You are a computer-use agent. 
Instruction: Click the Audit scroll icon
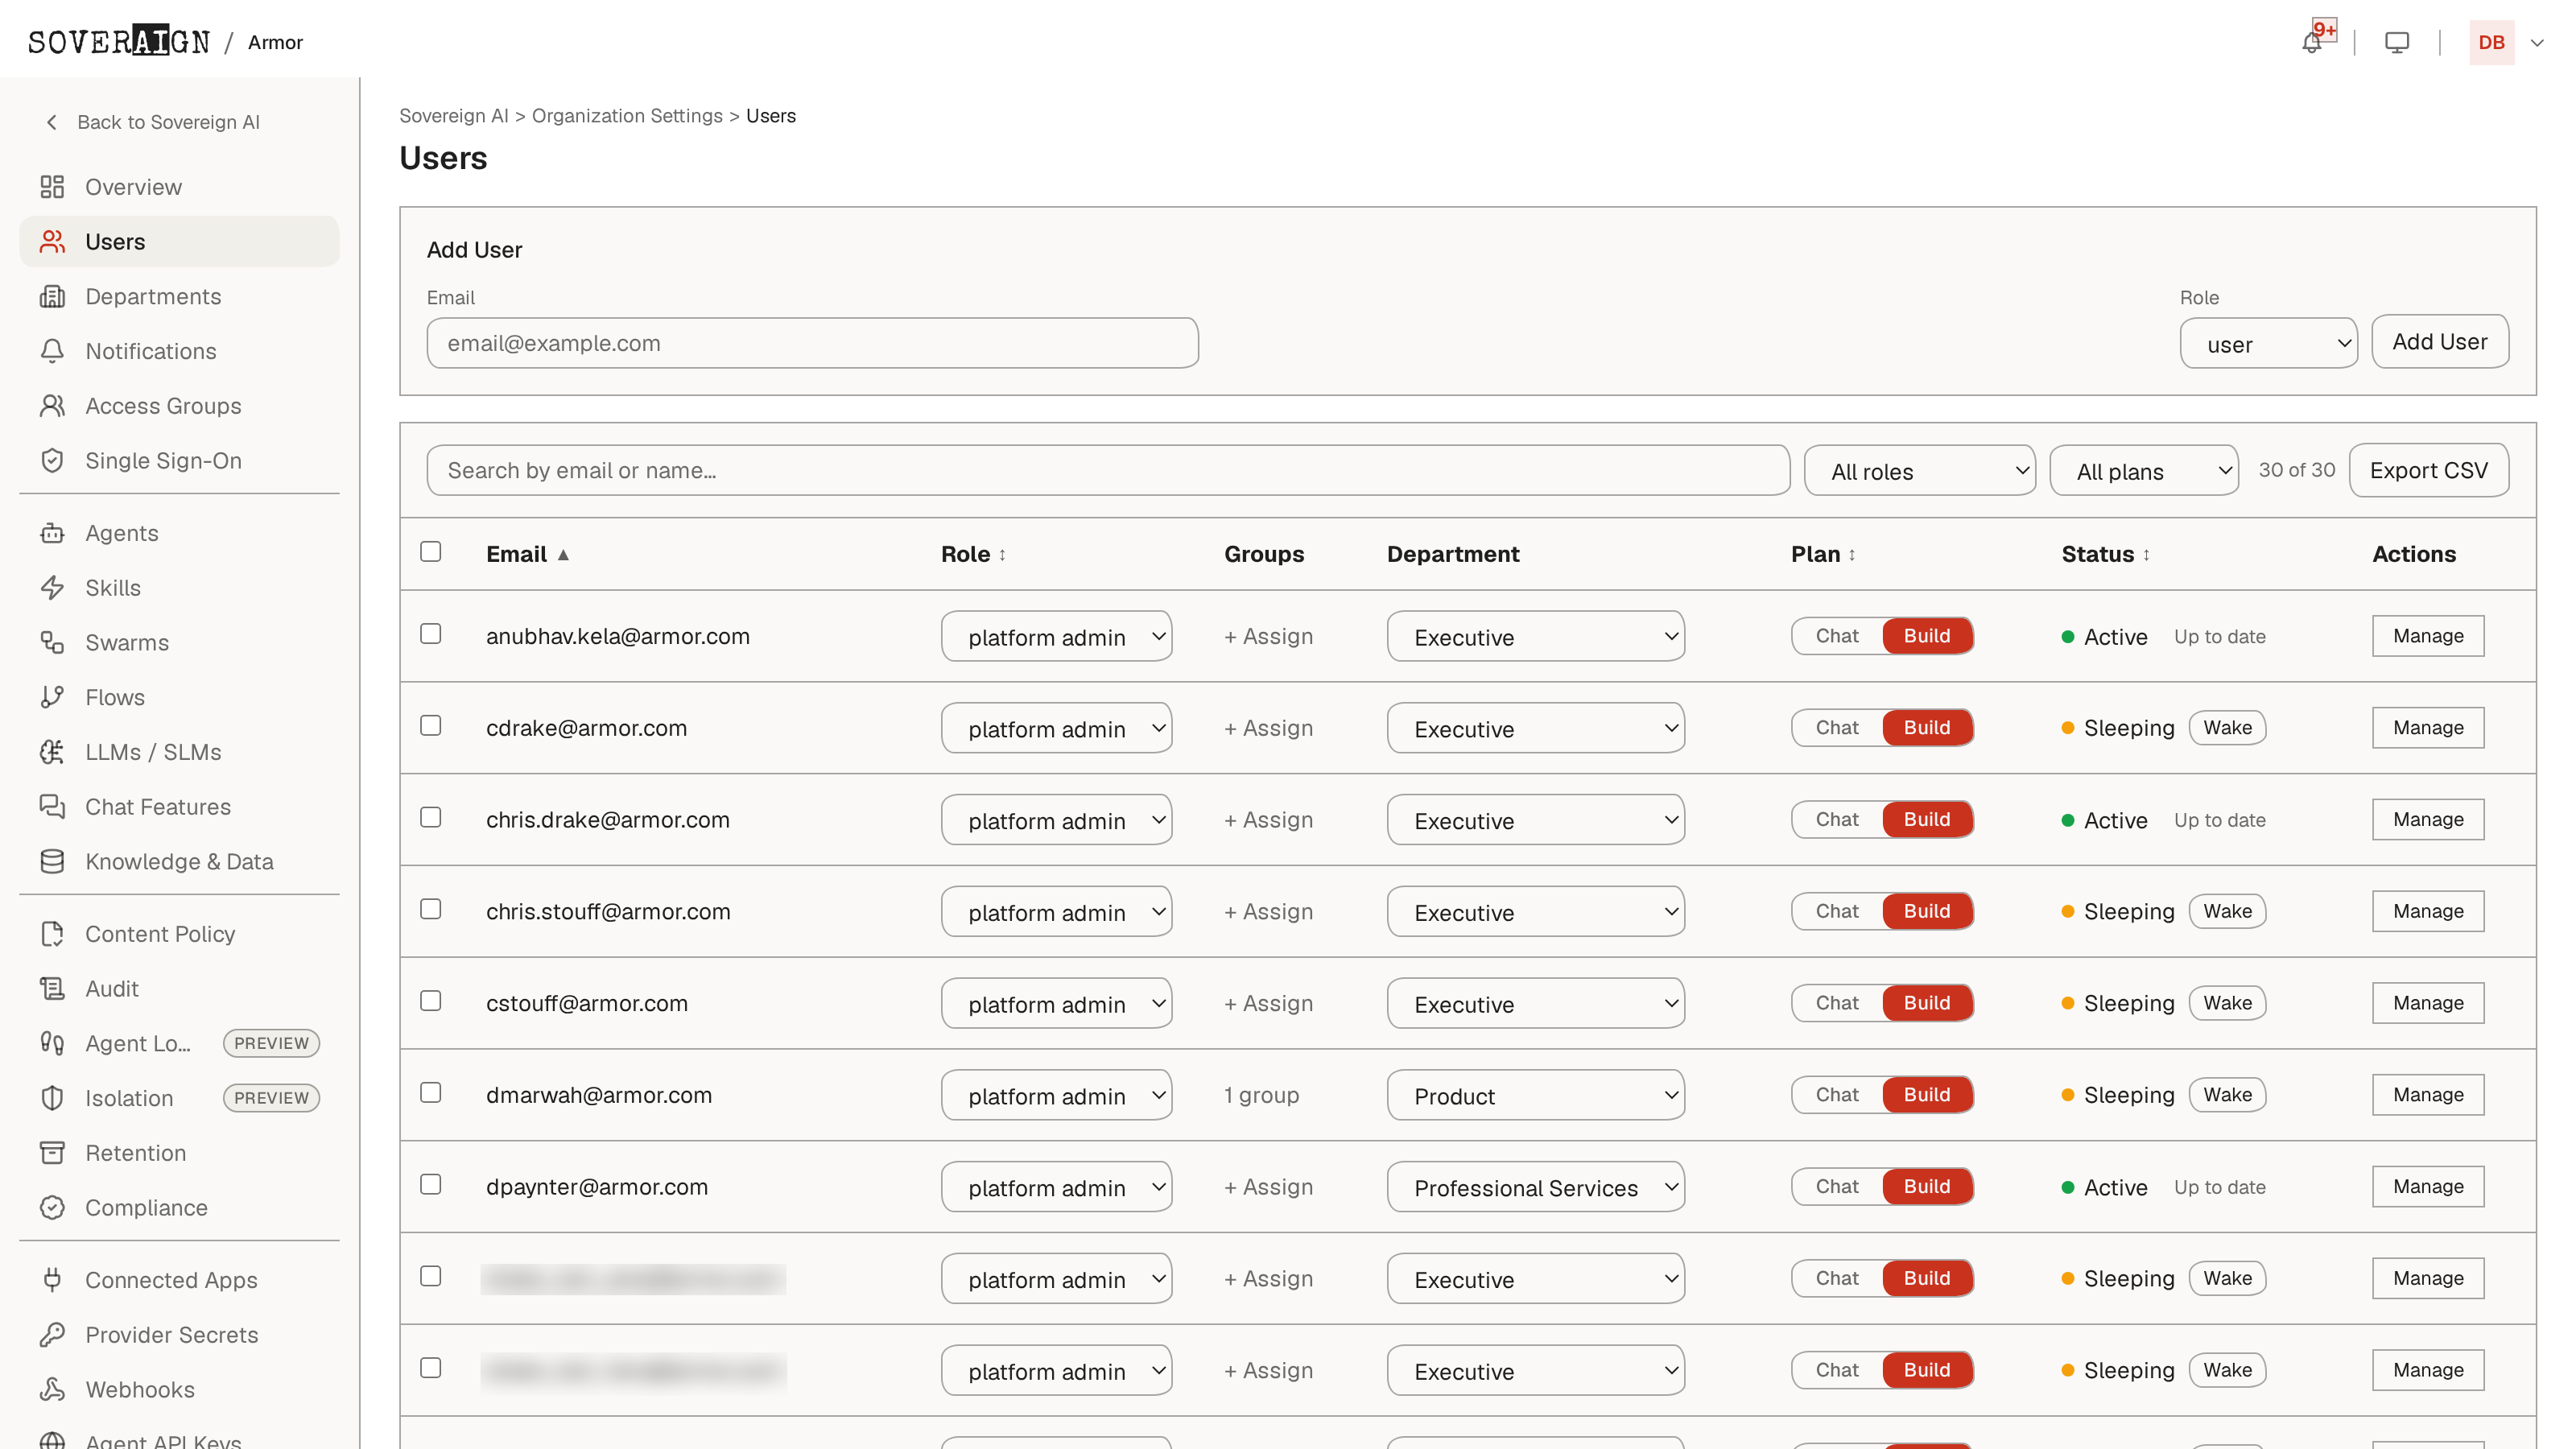tap(52, 989)
